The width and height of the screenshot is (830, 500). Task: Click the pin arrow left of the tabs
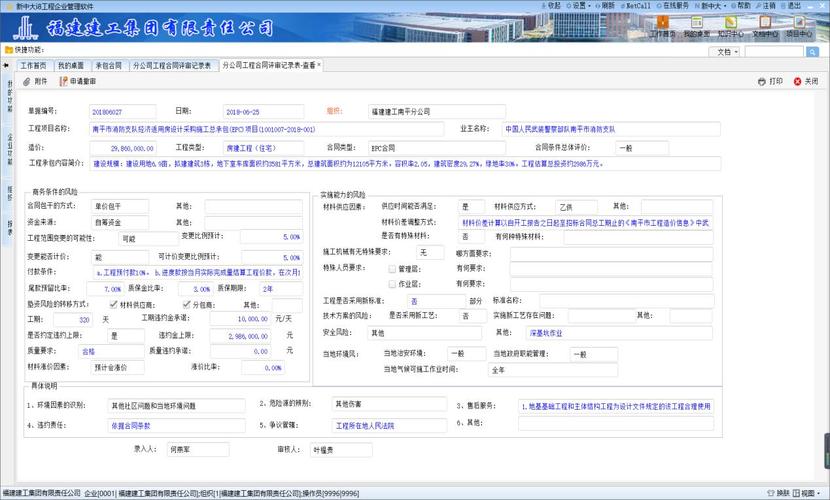6,66
